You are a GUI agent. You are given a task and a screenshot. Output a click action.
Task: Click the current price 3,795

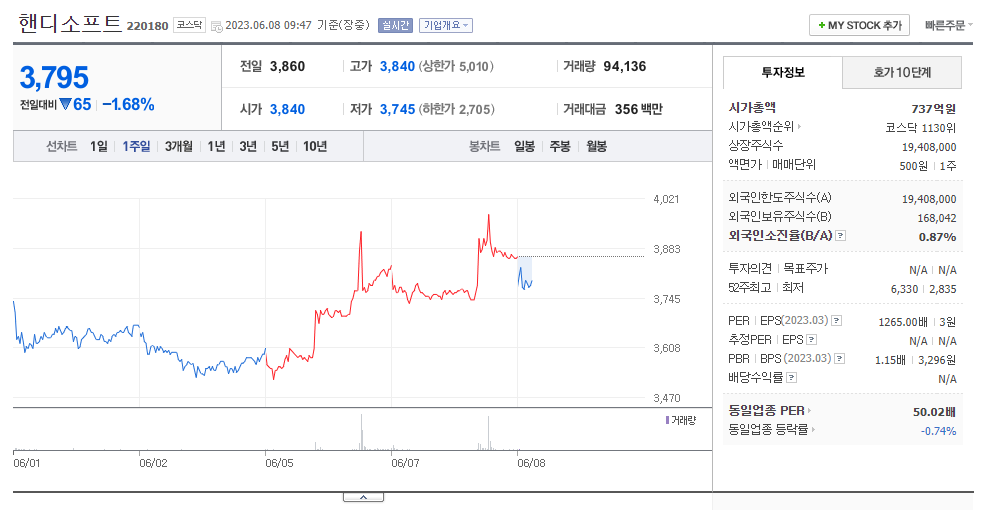click(x=54, y=78)
